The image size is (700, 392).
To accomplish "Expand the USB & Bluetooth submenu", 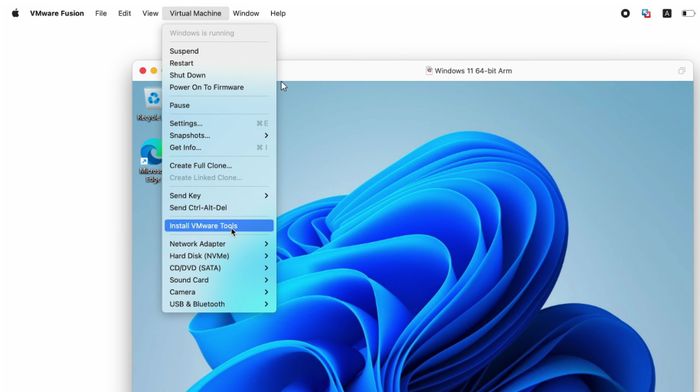I will (x=219, y=304).
